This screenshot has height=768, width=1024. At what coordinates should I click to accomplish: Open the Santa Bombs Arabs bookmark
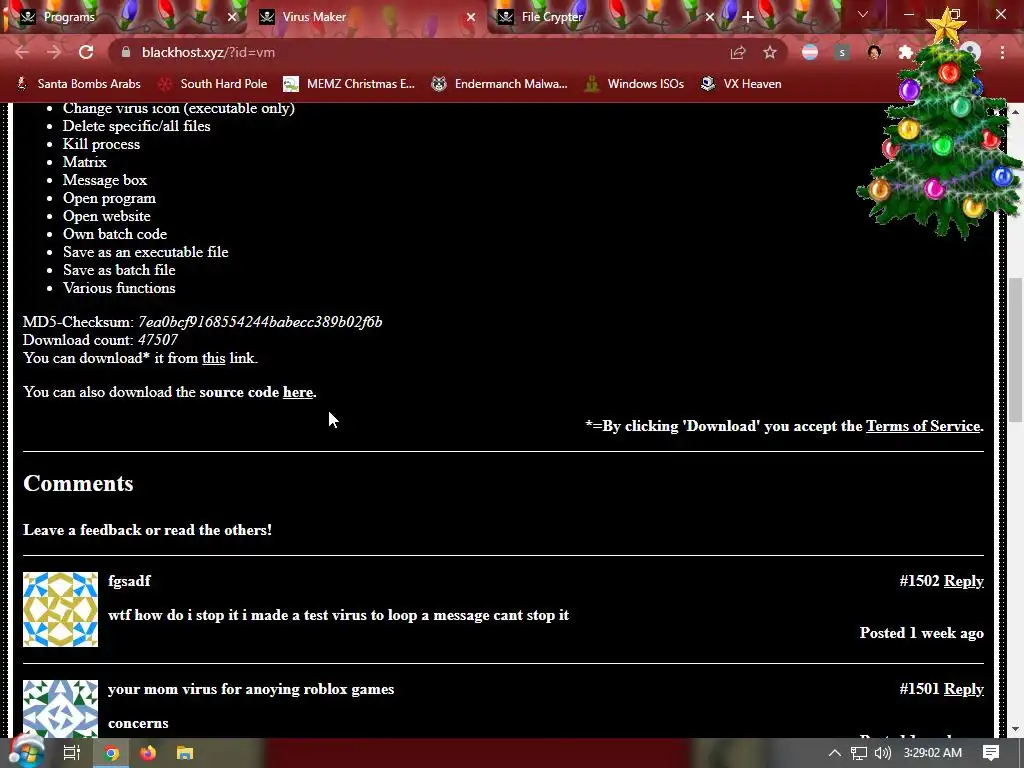pos(78,84)
